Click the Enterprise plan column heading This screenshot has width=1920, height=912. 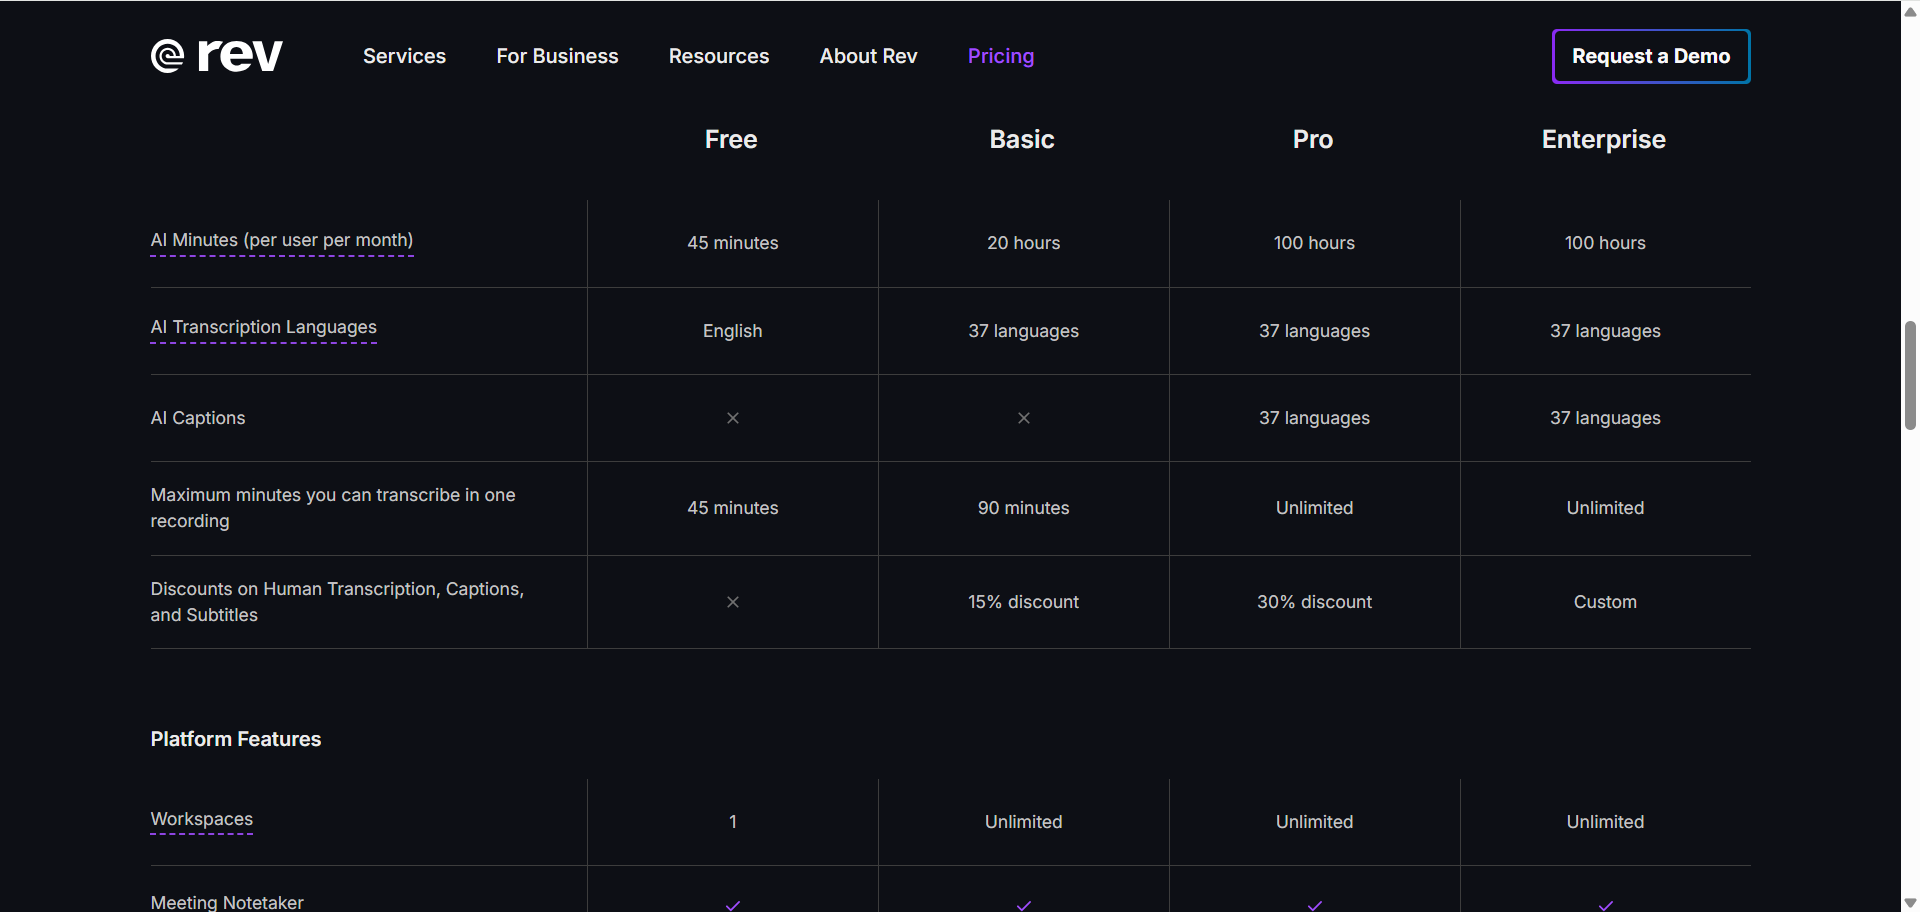click(1603, 139)
